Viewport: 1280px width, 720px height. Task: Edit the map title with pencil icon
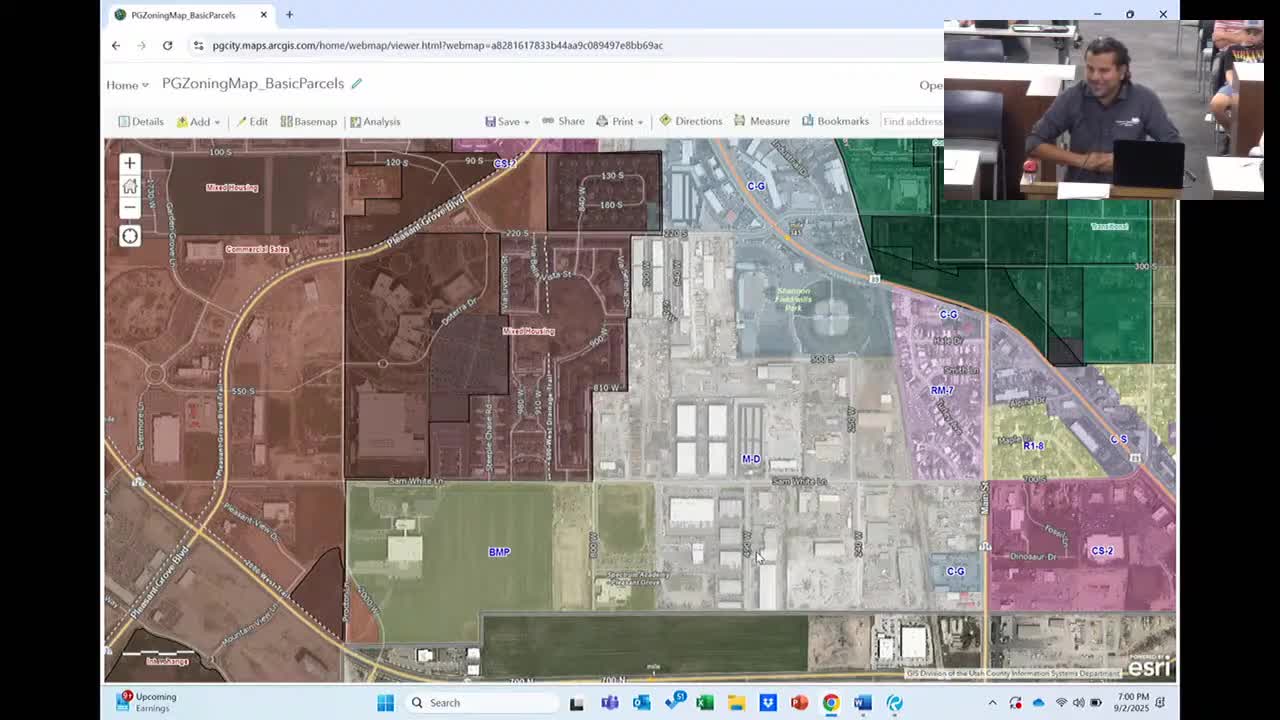356,84
